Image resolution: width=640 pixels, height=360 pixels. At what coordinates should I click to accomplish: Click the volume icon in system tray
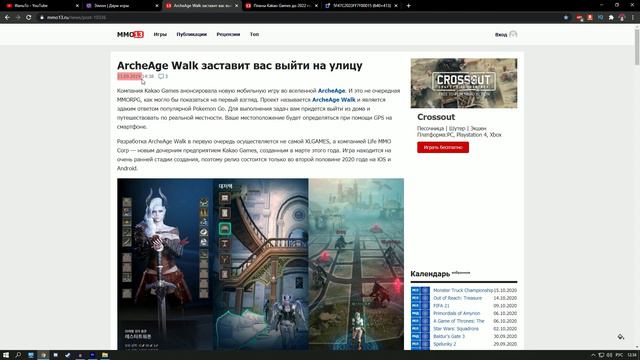[609, 355]
